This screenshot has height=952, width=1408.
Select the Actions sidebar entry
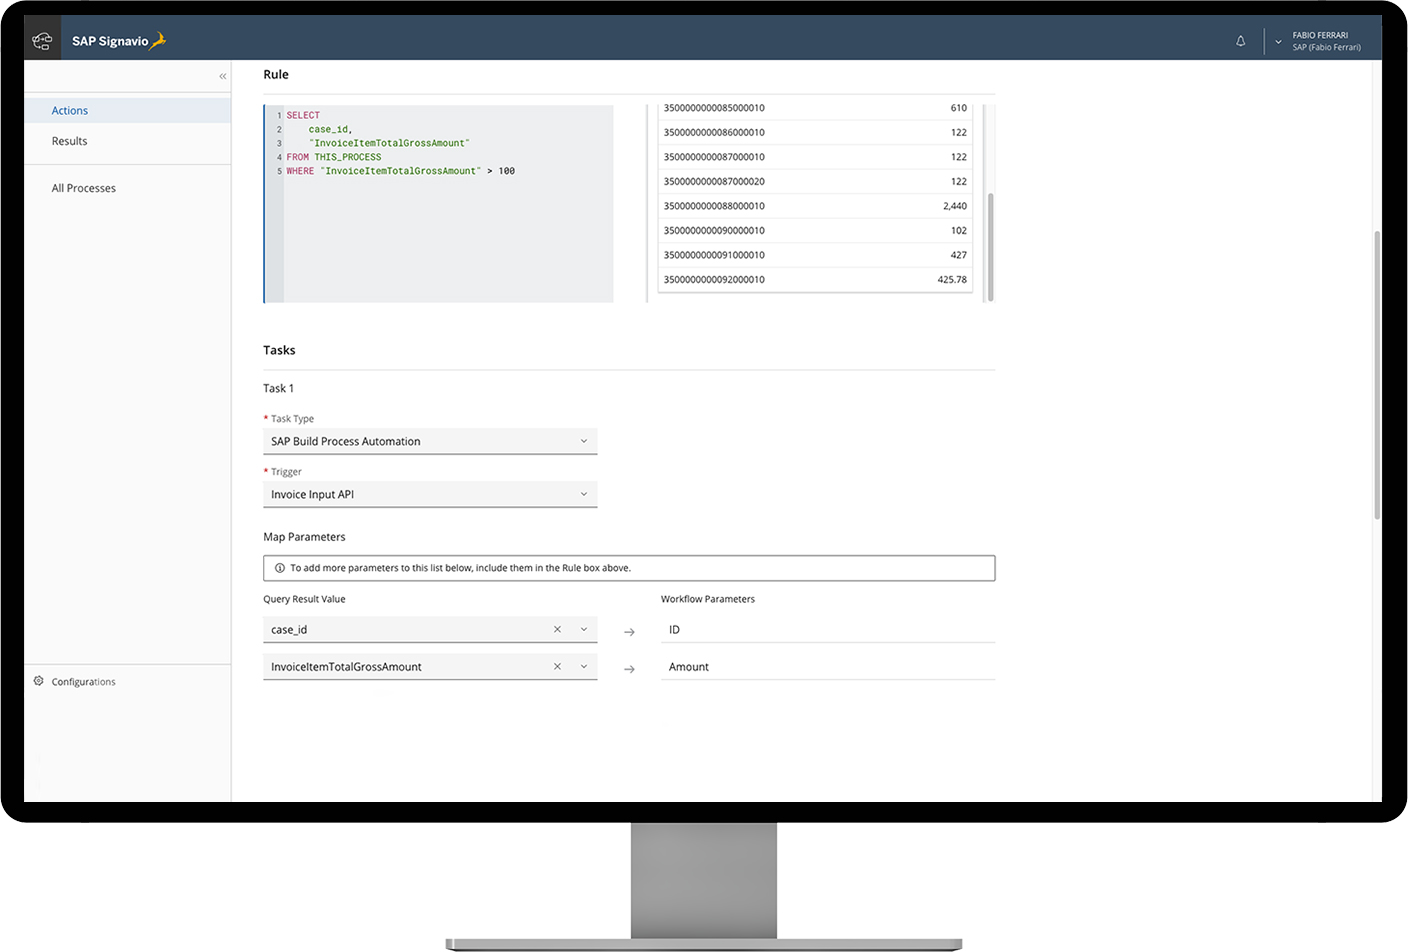point(70,110)
